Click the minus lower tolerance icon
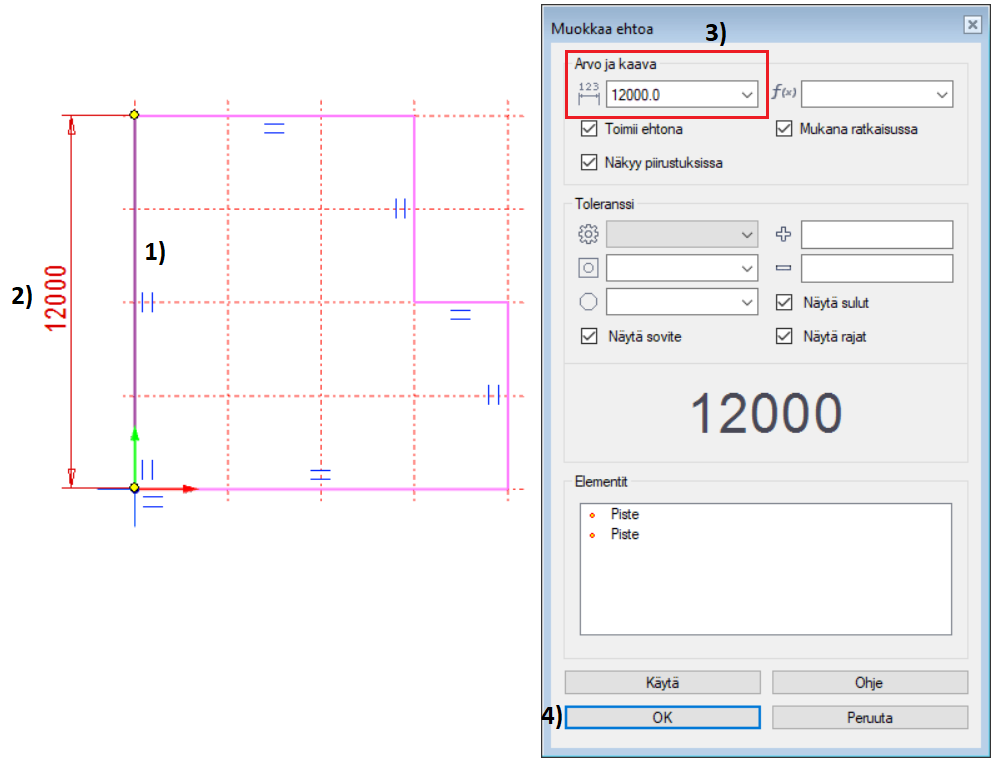Image resolution: width=994 pixels, height=761 pixels. [784, 268]
